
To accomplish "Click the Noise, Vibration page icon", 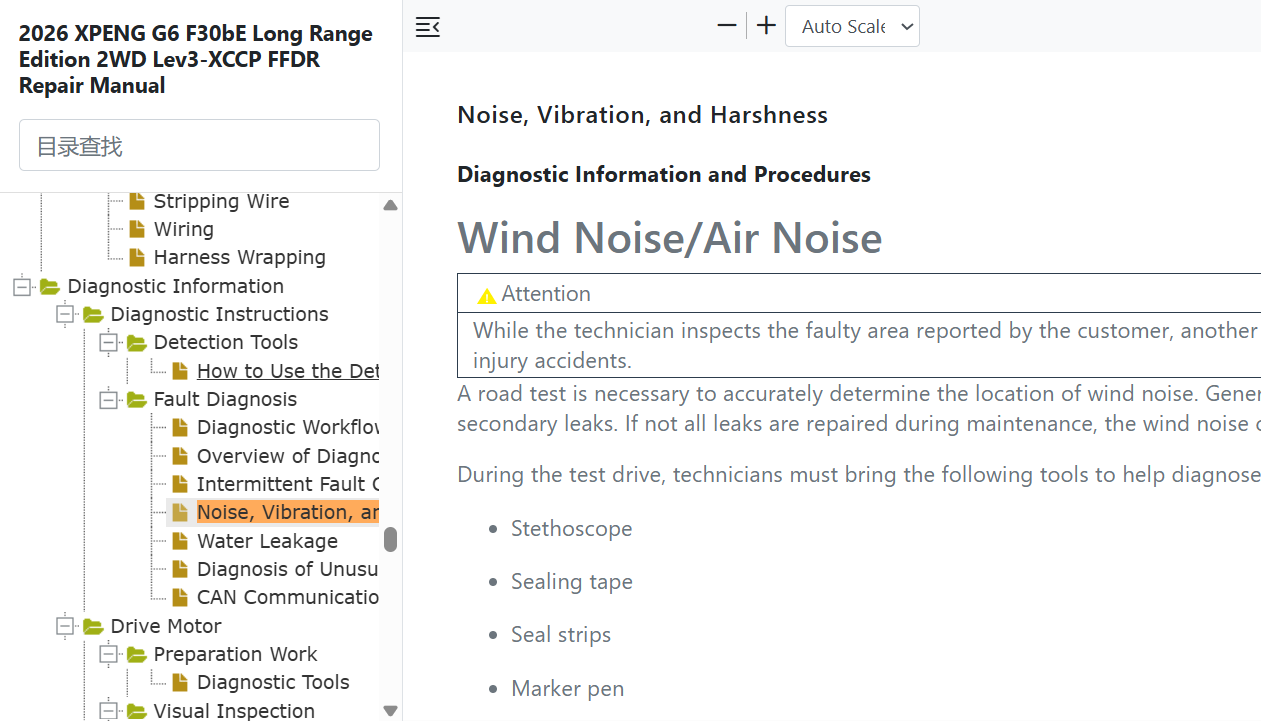I will coord(180,512).
